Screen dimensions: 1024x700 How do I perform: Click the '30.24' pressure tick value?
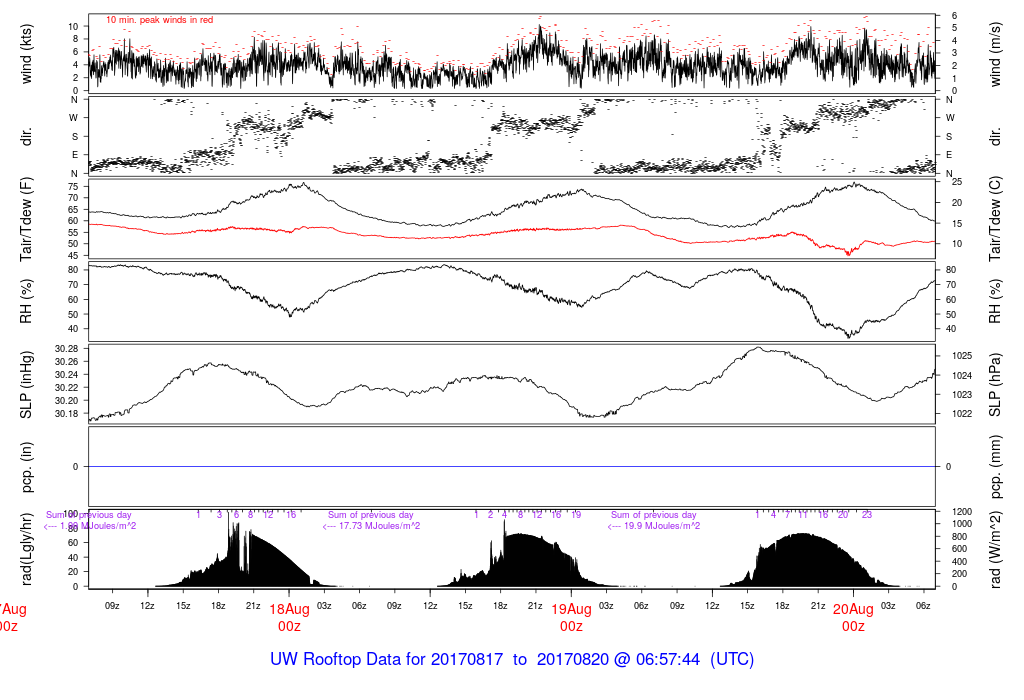click(67, 375)
